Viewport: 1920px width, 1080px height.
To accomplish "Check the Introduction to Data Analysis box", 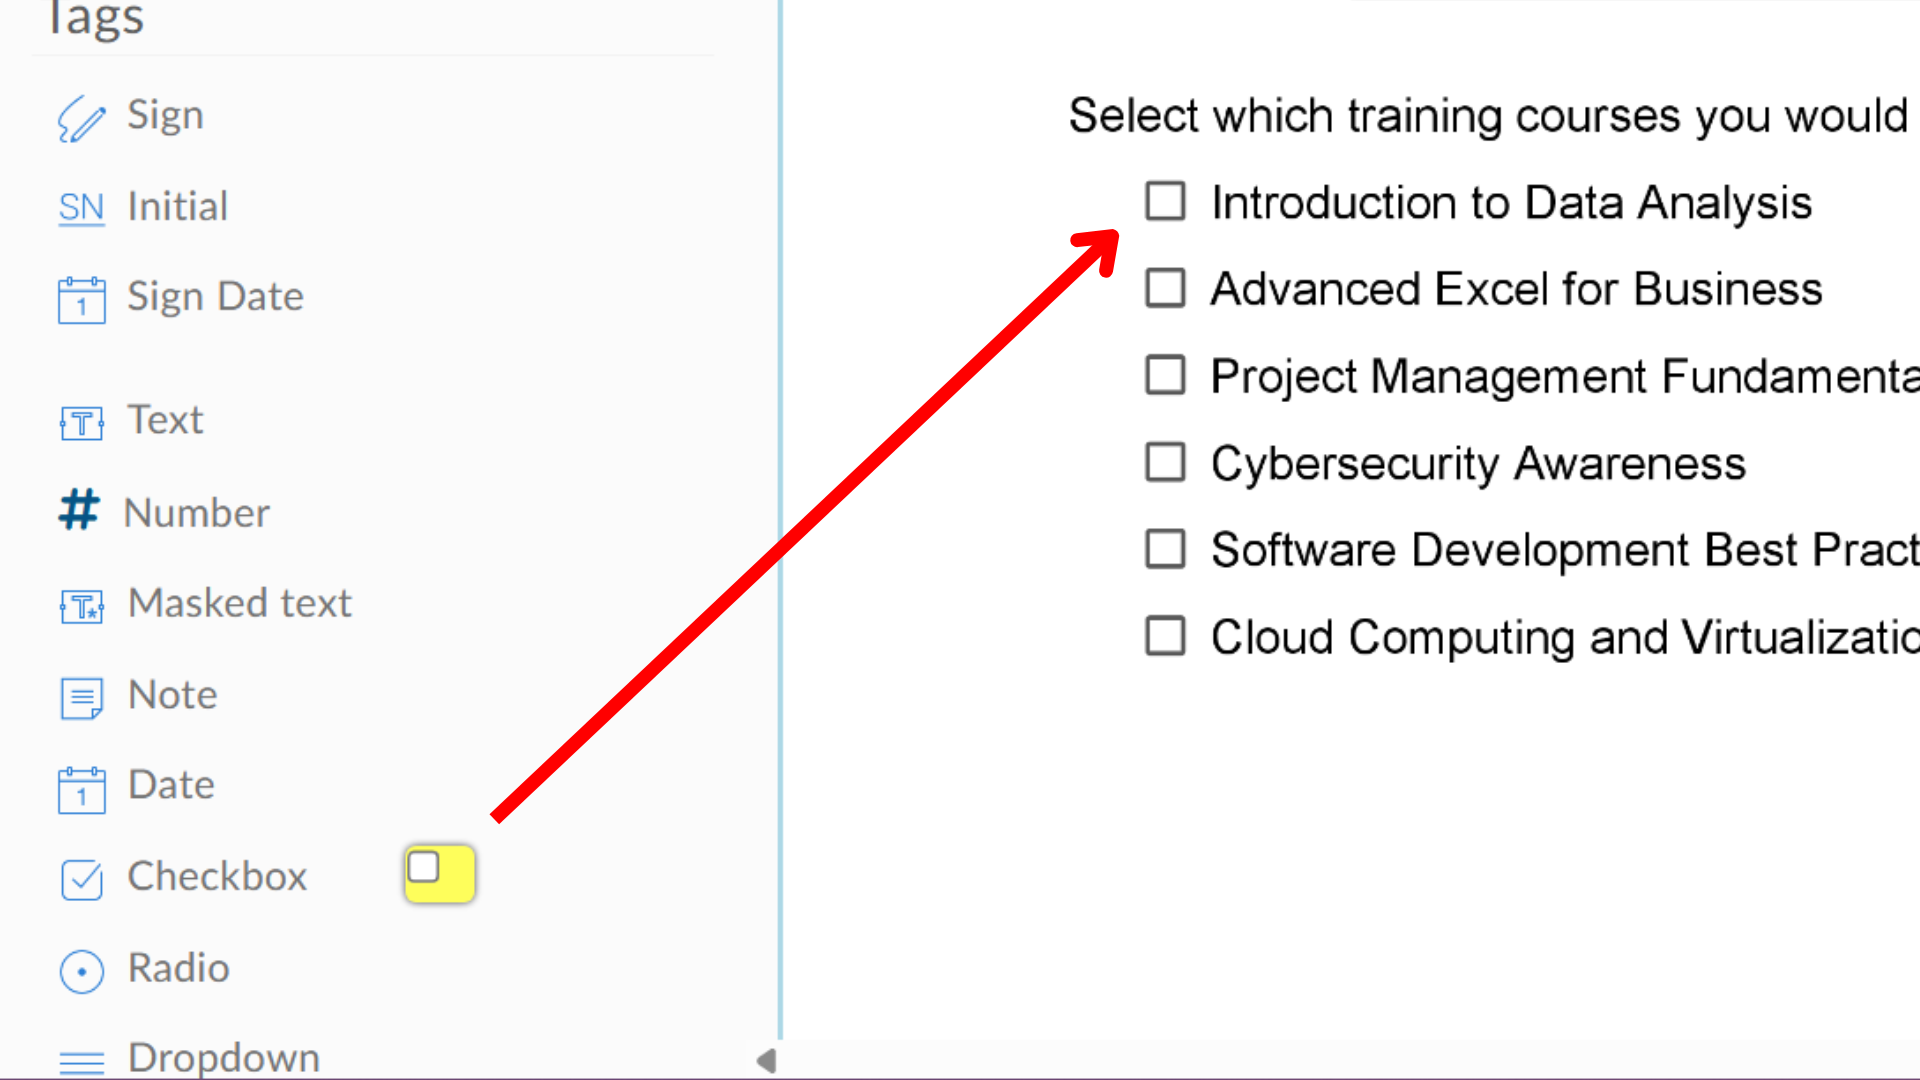I will 1165,201.
